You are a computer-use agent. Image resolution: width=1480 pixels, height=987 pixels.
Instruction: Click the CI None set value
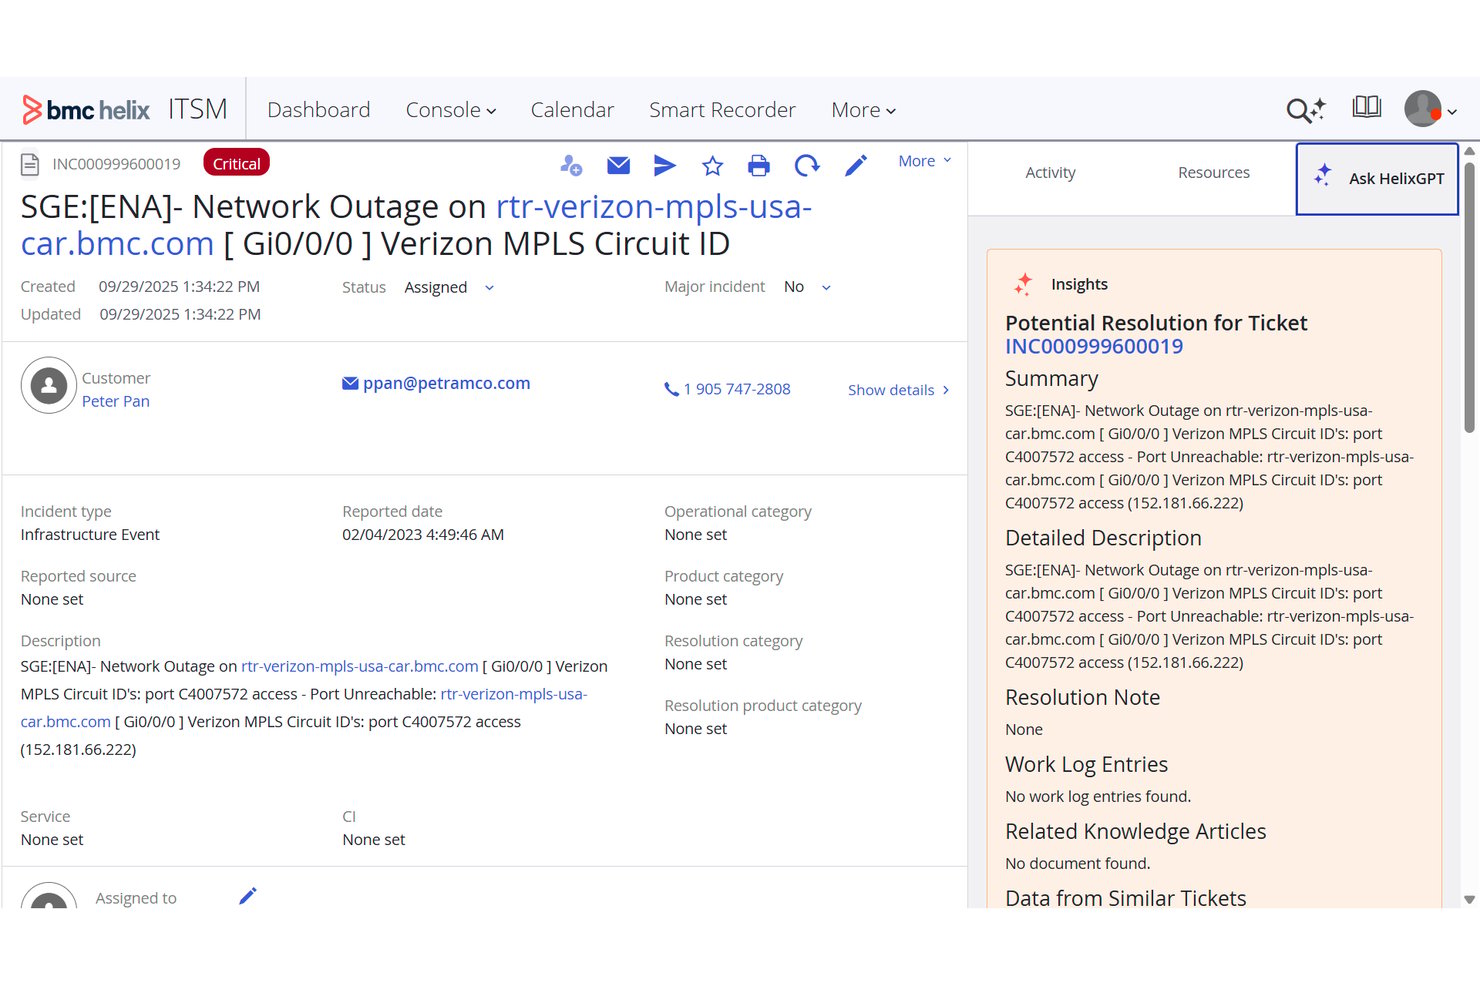click(374, 840)
